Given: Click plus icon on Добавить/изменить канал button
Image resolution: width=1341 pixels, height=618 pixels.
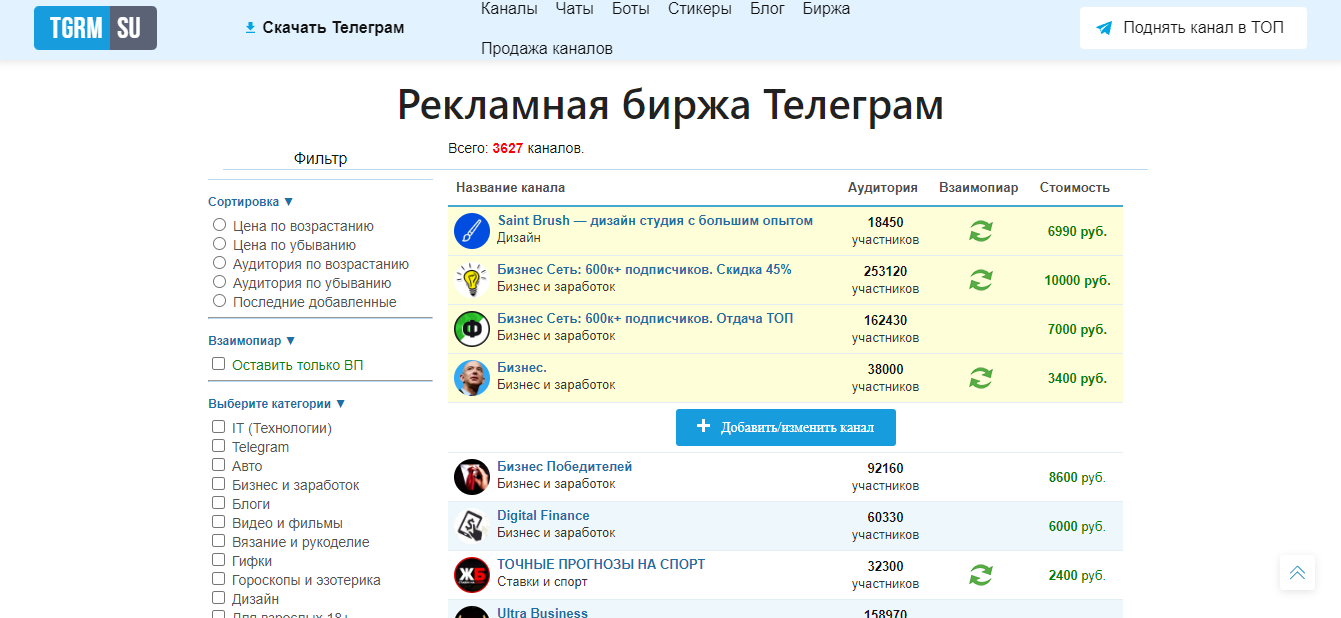Looking at the screenshot, I should tap(703, 427).
